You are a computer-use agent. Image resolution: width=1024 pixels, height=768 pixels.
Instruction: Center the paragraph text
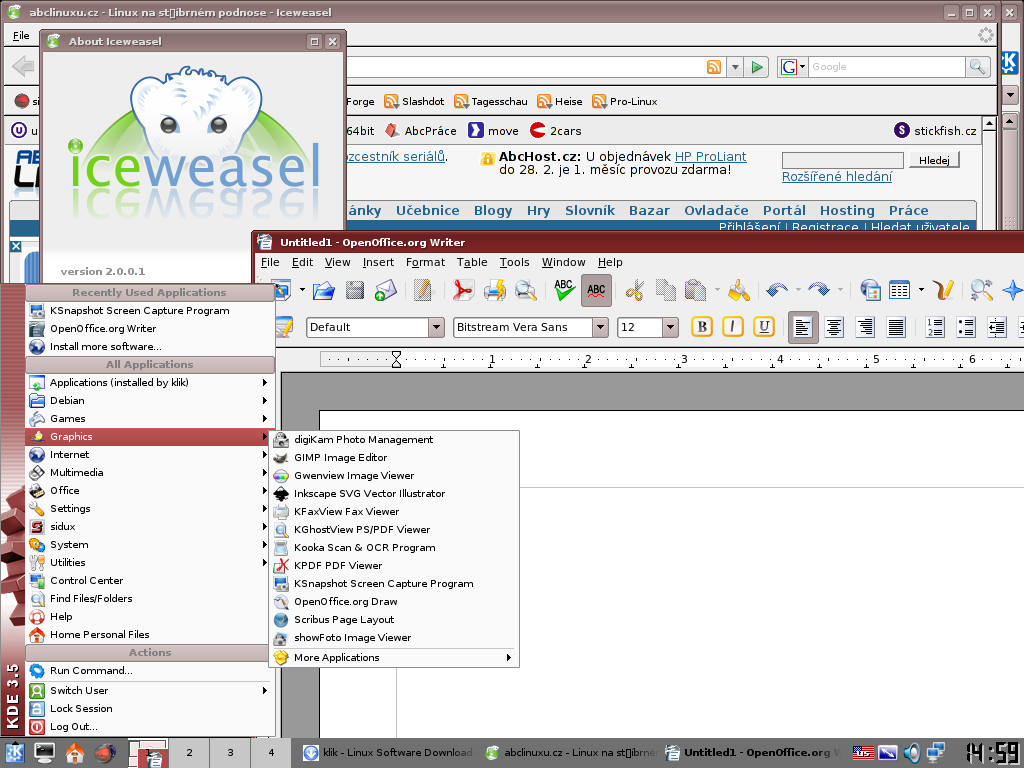834,327
